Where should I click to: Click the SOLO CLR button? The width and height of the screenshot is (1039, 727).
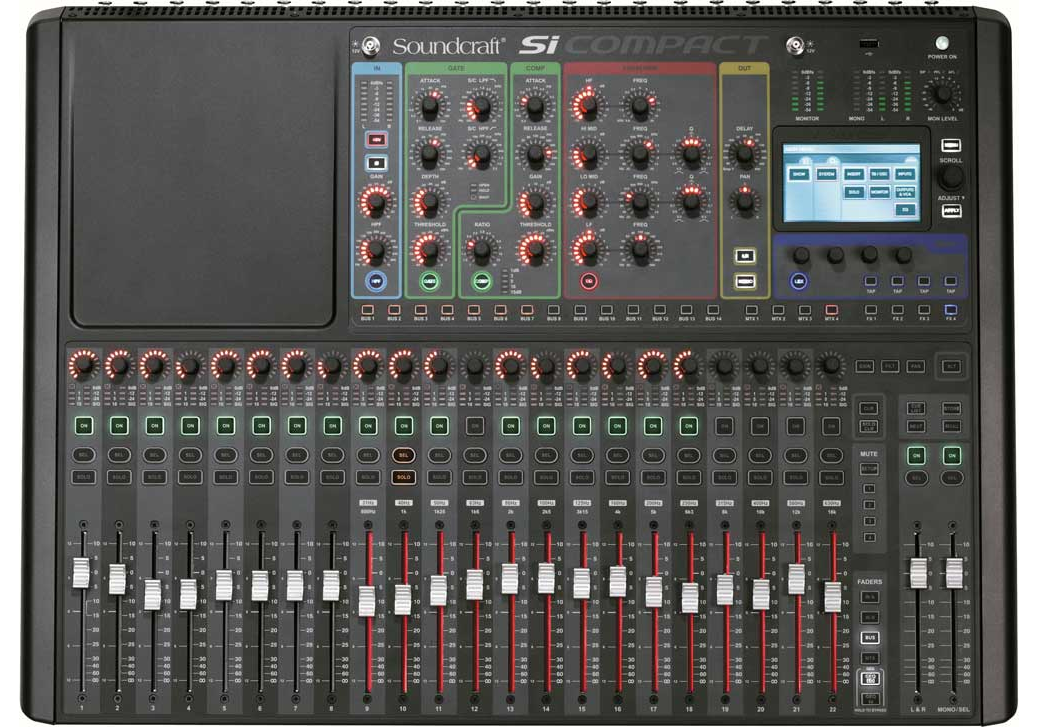[869, 426]
